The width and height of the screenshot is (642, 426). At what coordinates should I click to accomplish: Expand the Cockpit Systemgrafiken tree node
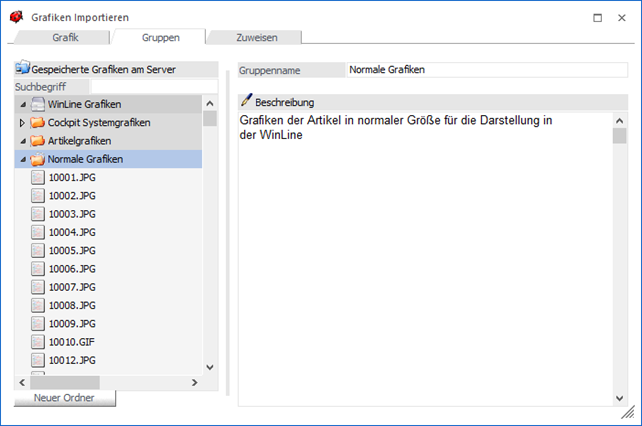[x=23, y=123]
